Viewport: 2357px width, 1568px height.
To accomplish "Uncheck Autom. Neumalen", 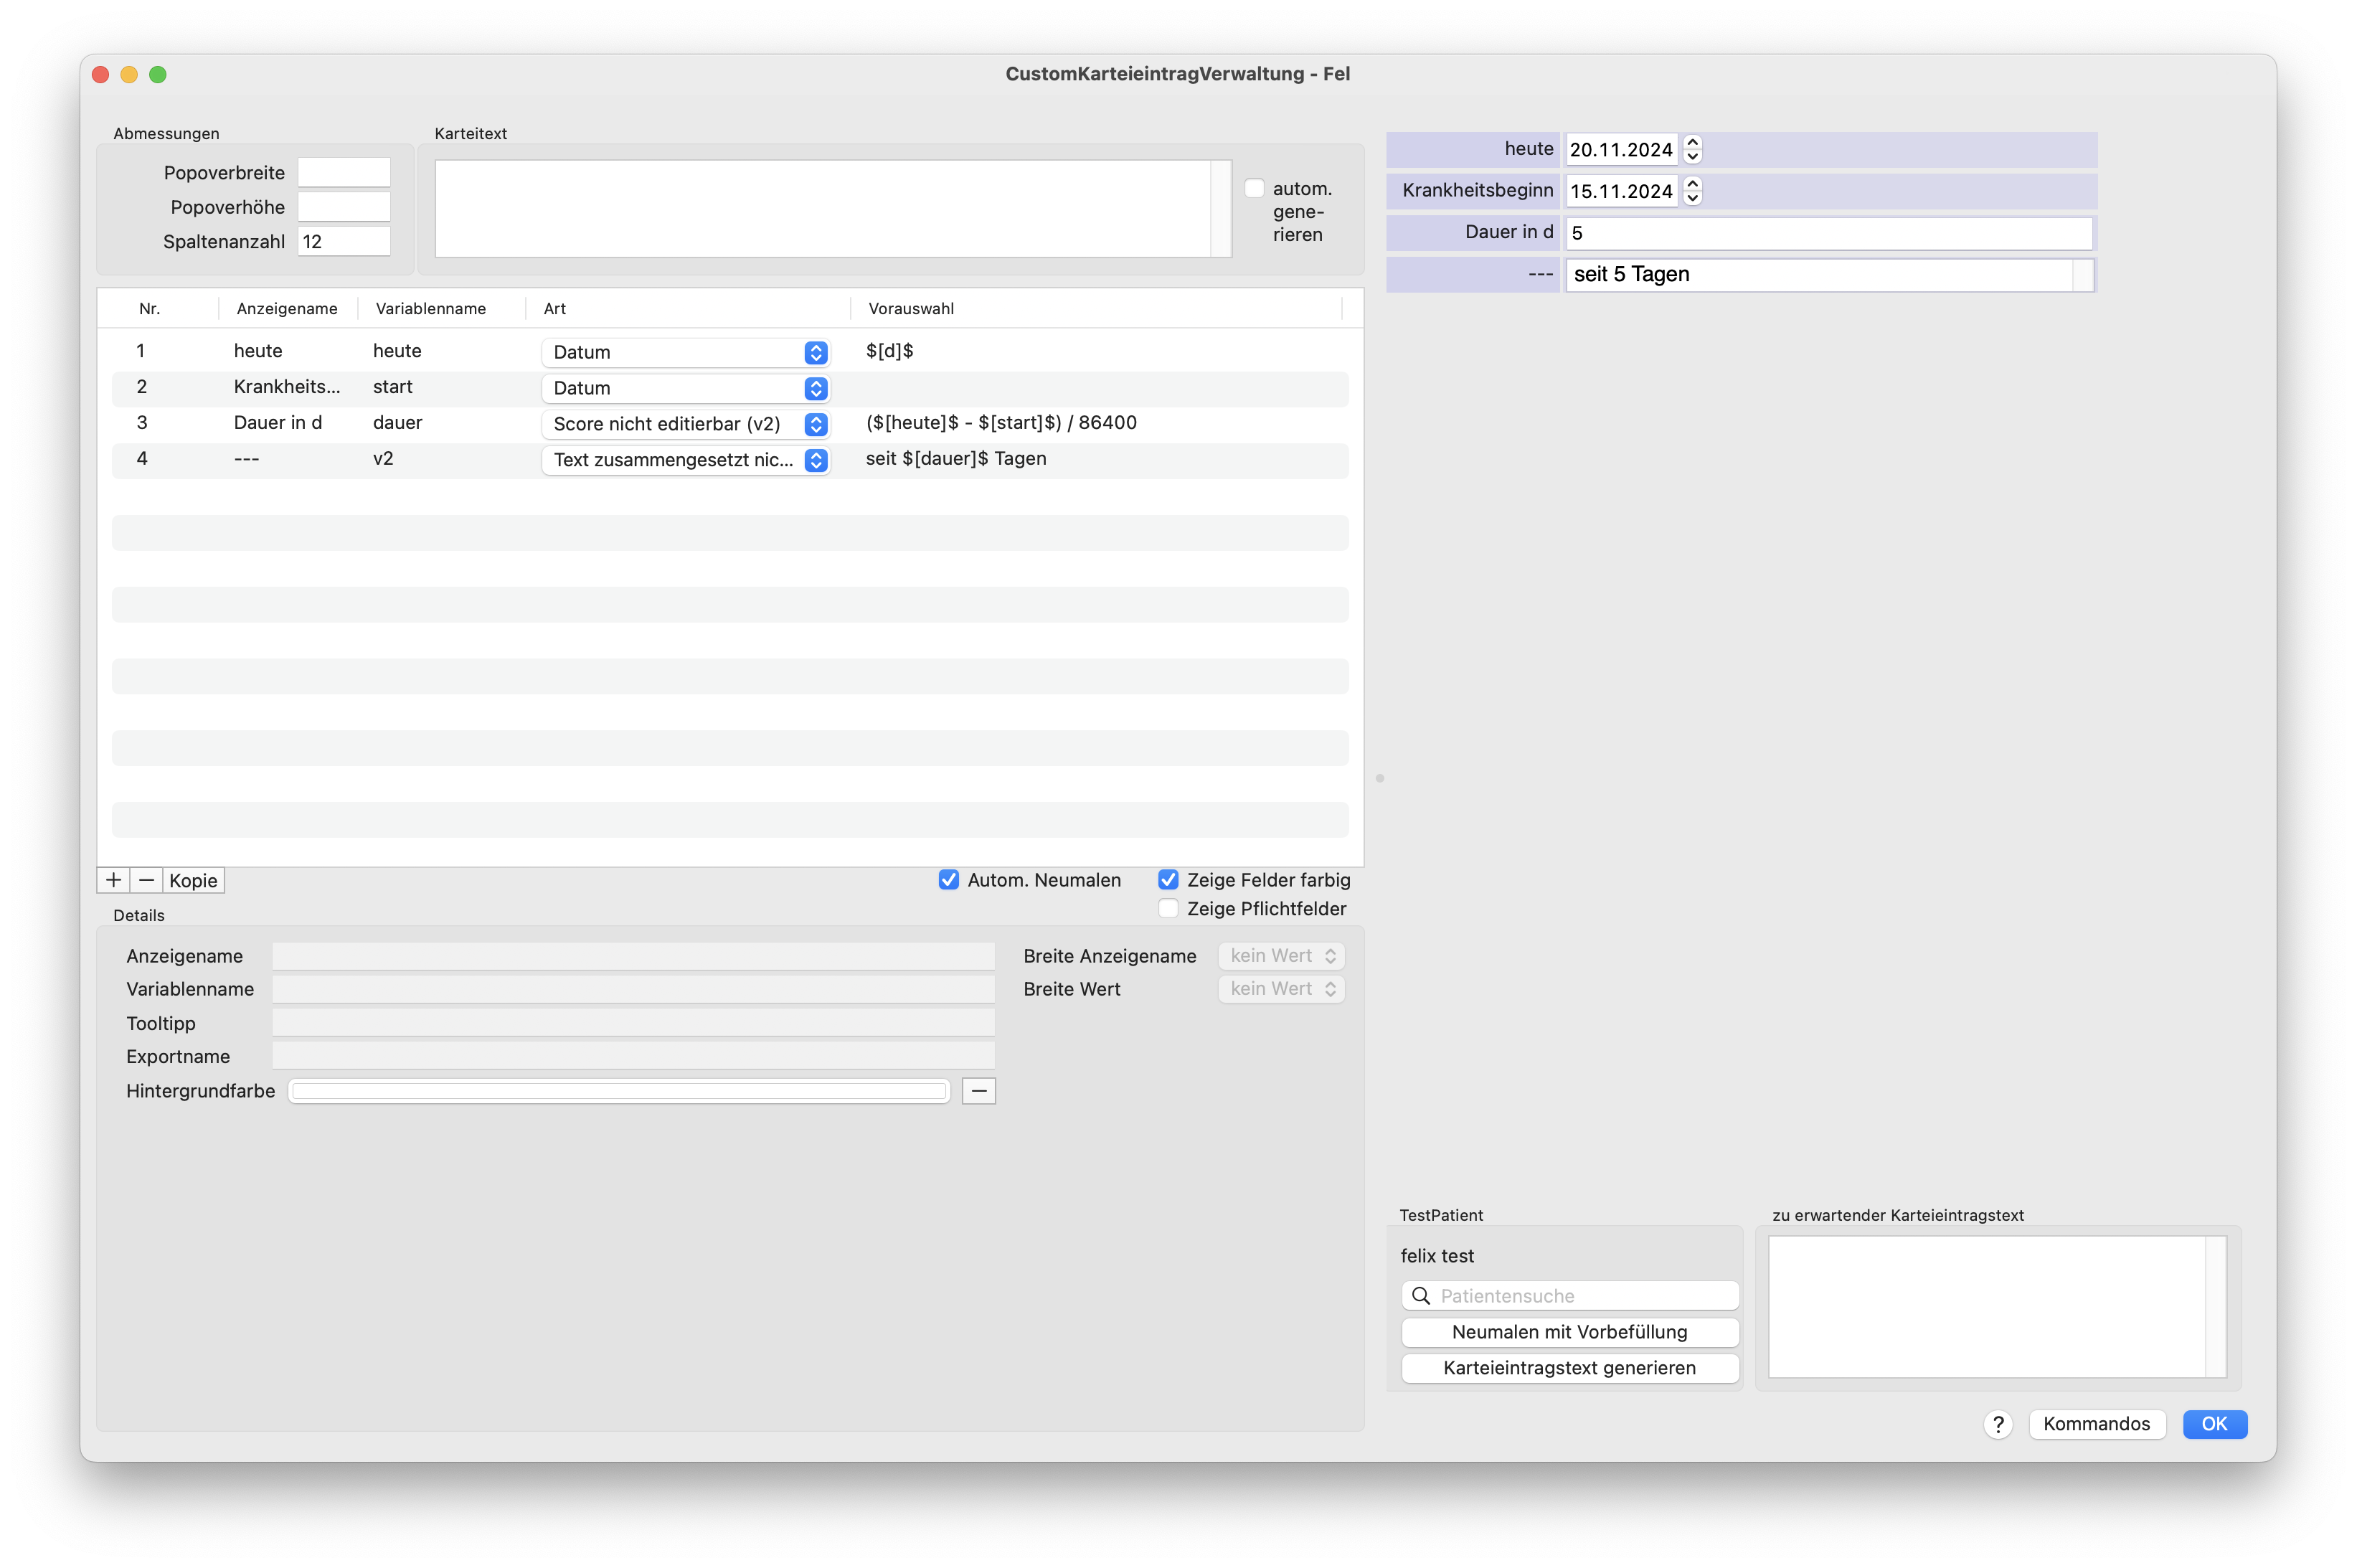I will [948, 880].
